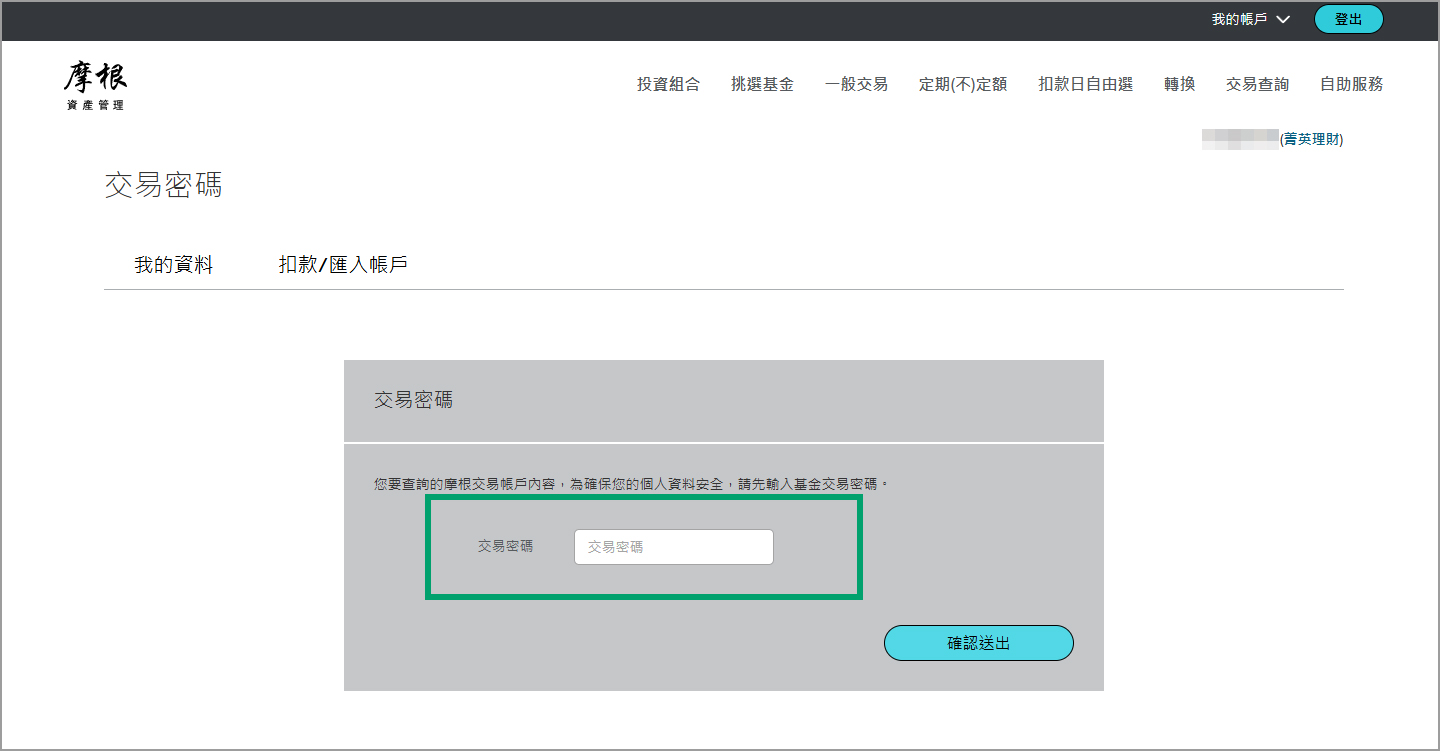Image resolution: width=1440 pixels, height=751 pixels.
Task: Select the 自助服務 menu item
Action: (x=1351, y=84)
